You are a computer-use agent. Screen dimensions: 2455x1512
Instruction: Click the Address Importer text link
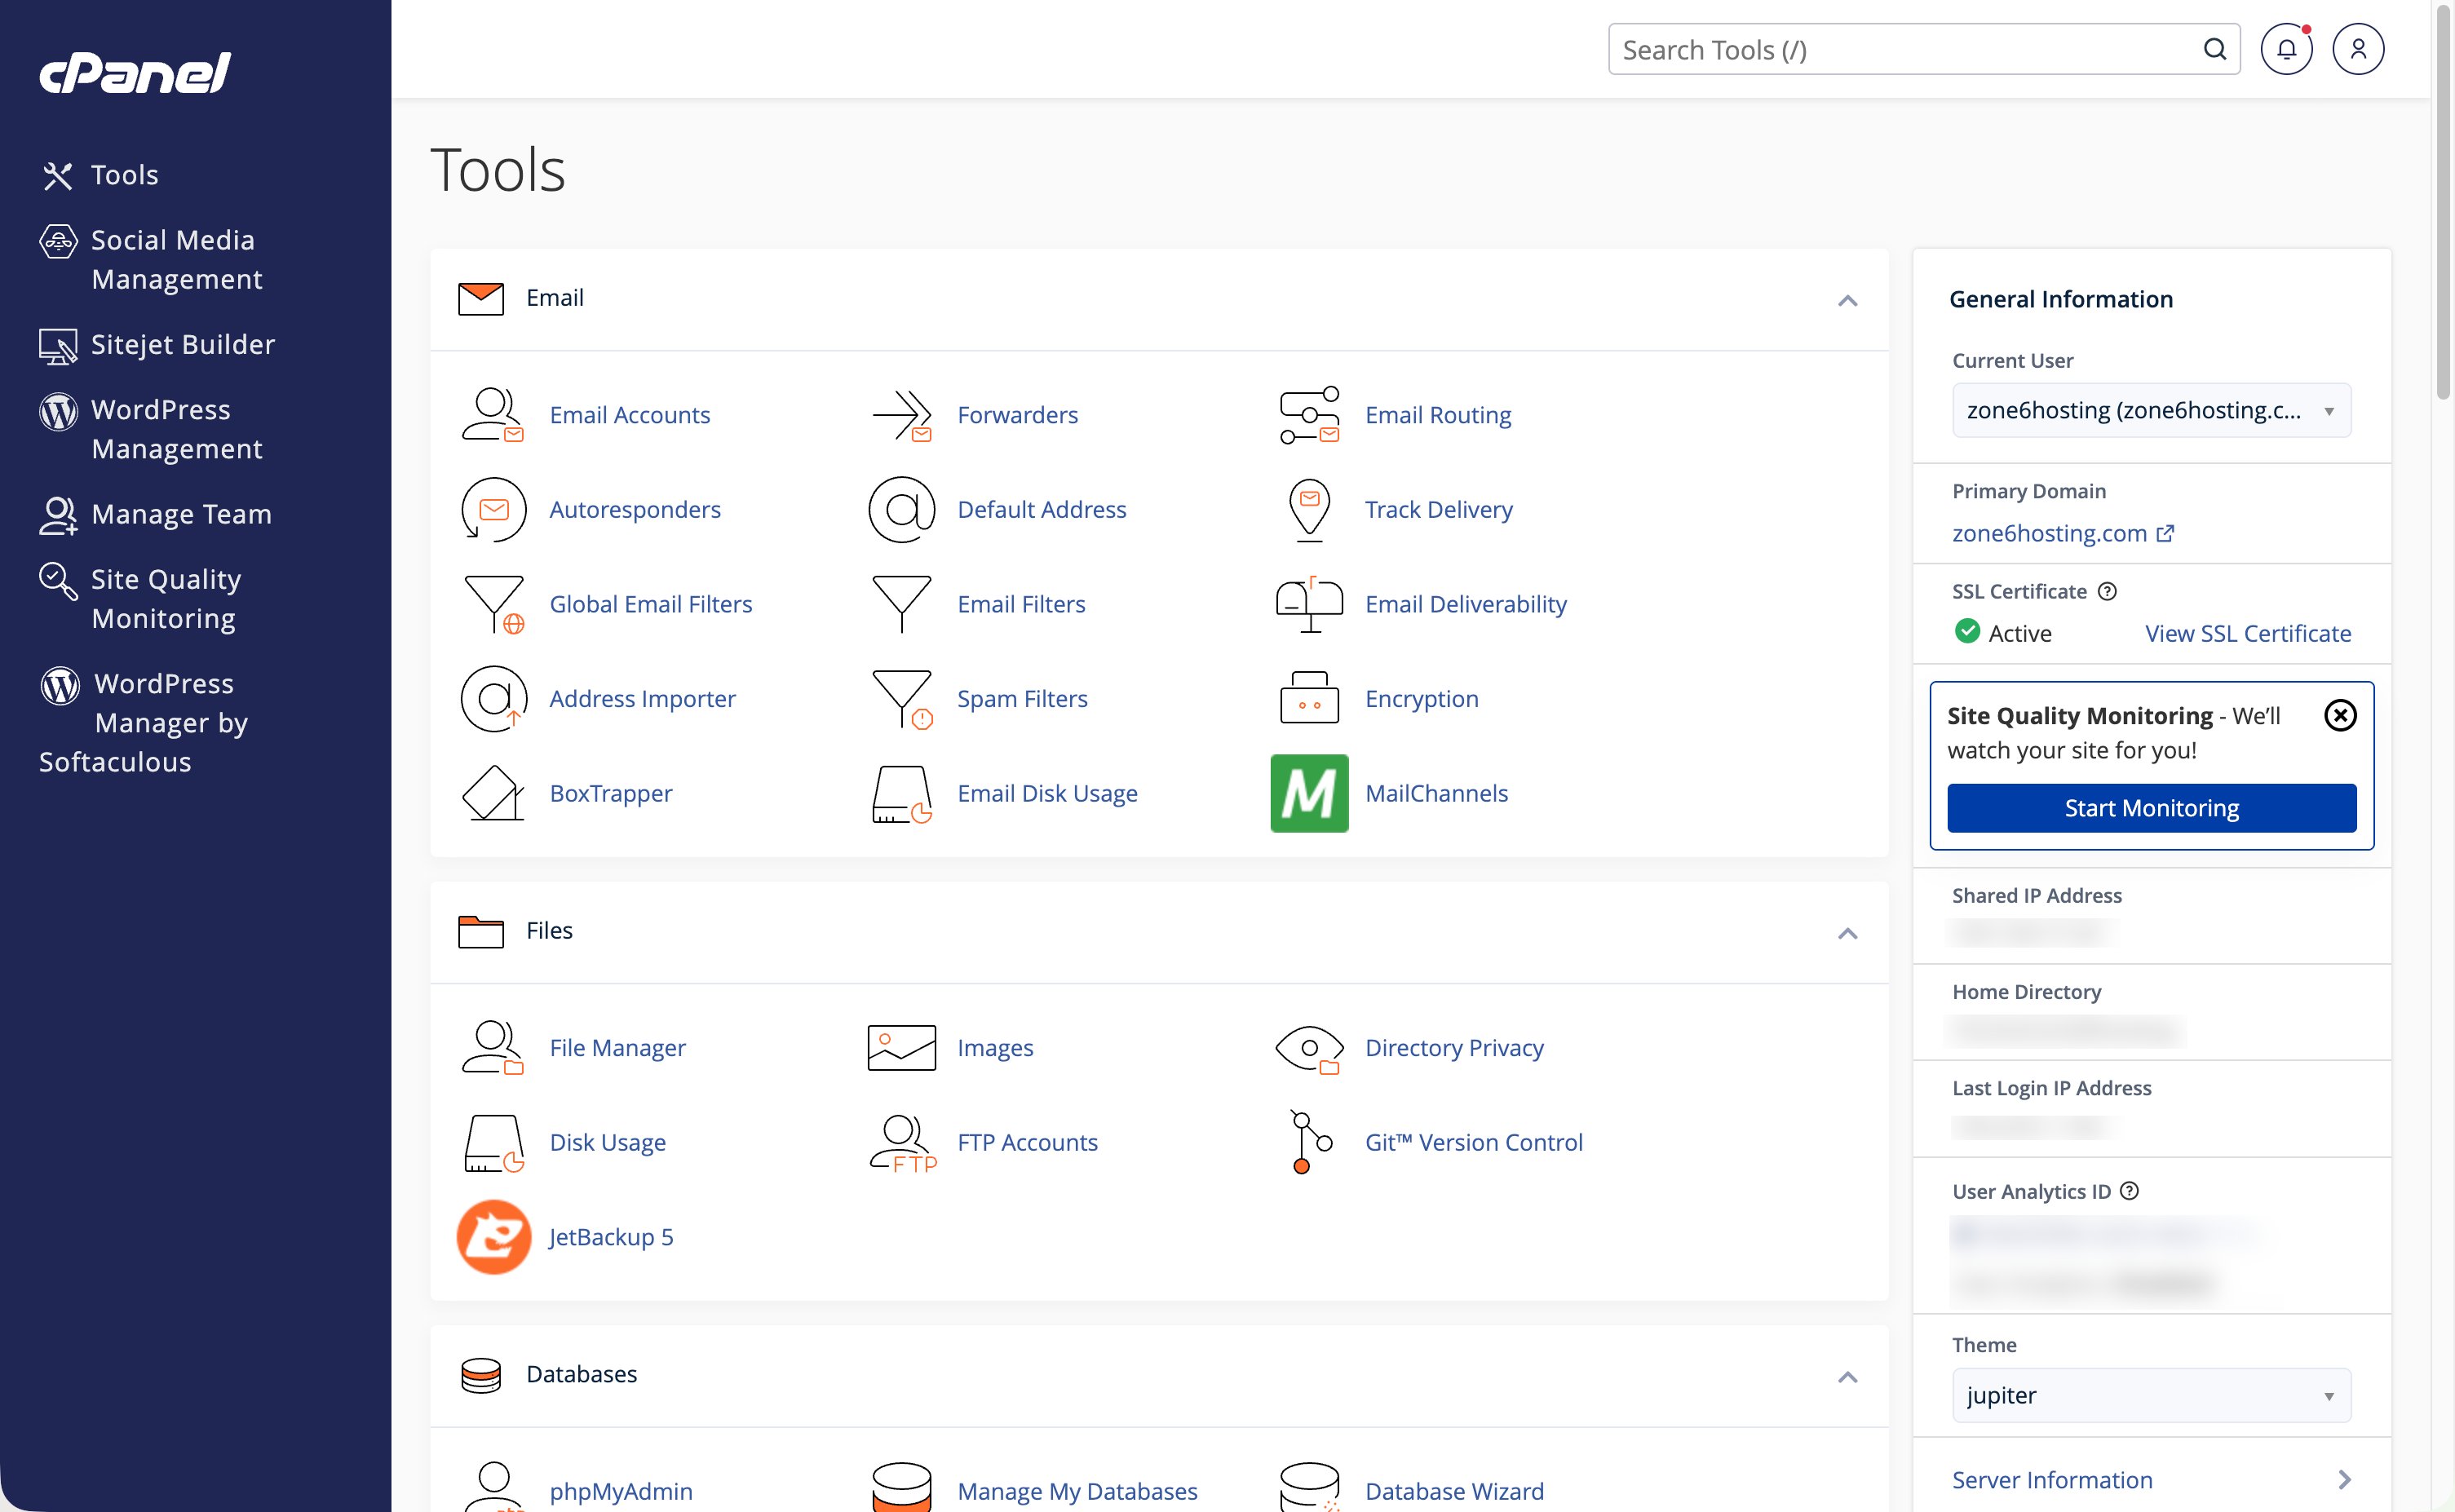coord(642,698)
